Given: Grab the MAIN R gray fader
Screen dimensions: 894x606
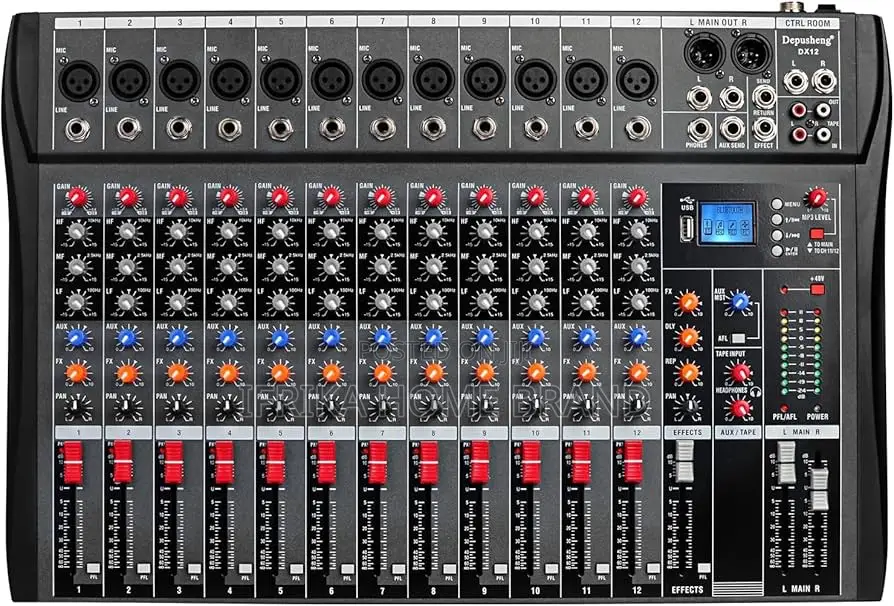Looking at the screenshot, I should coord(820,489).
